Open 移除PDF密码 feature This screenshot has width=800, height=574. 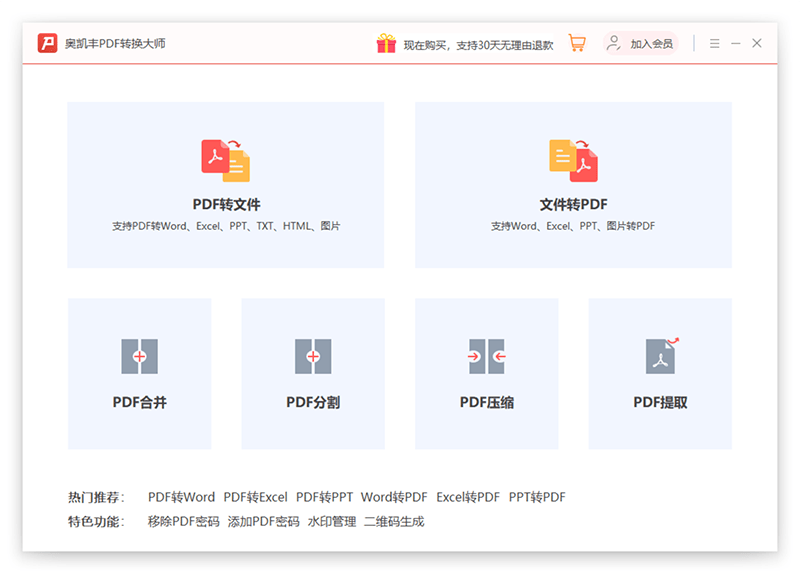tap(183, 521)
